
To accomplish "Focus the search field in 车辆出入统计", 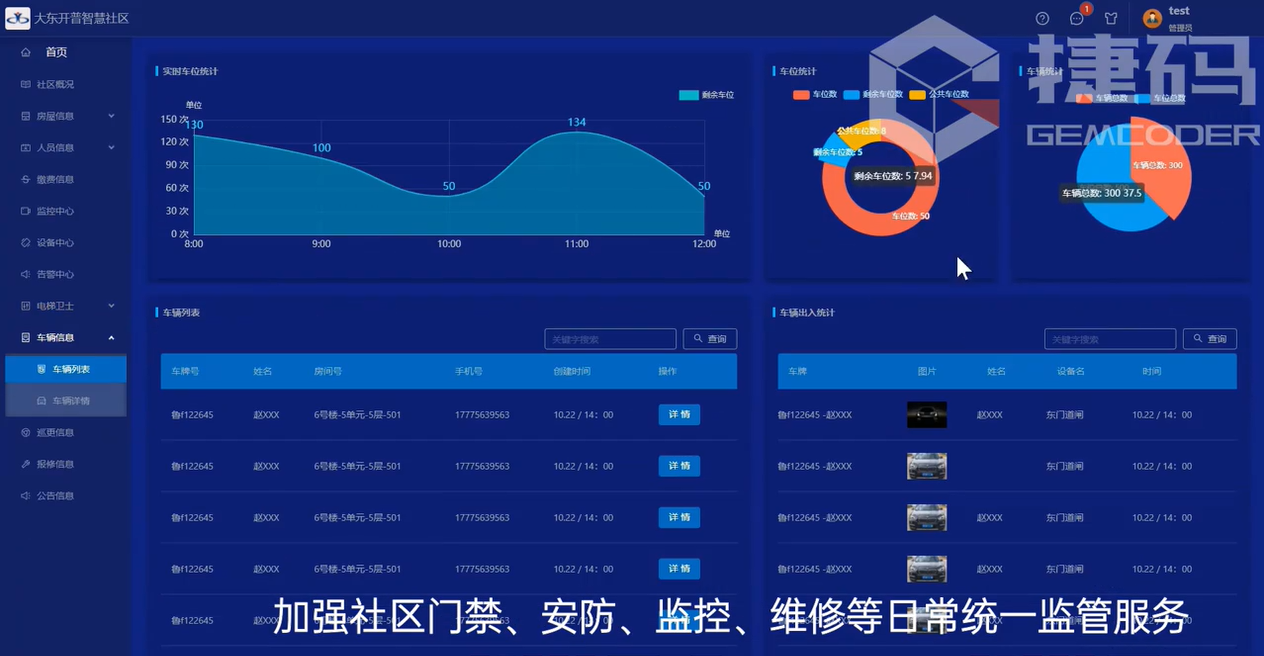I will [x=1109, y=339].
